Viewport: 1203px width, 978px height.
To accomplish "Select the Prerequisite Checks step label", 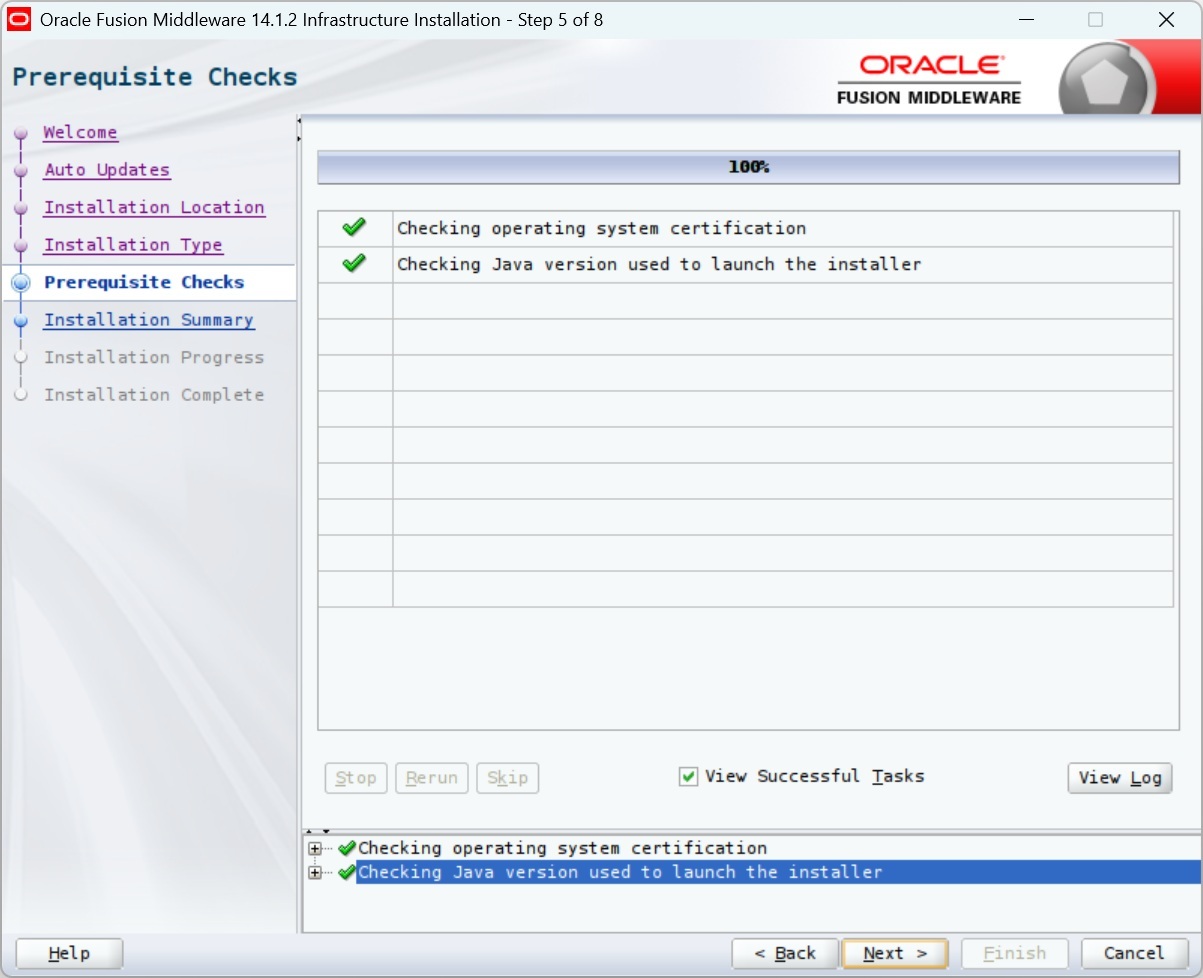I will (144, 283).
